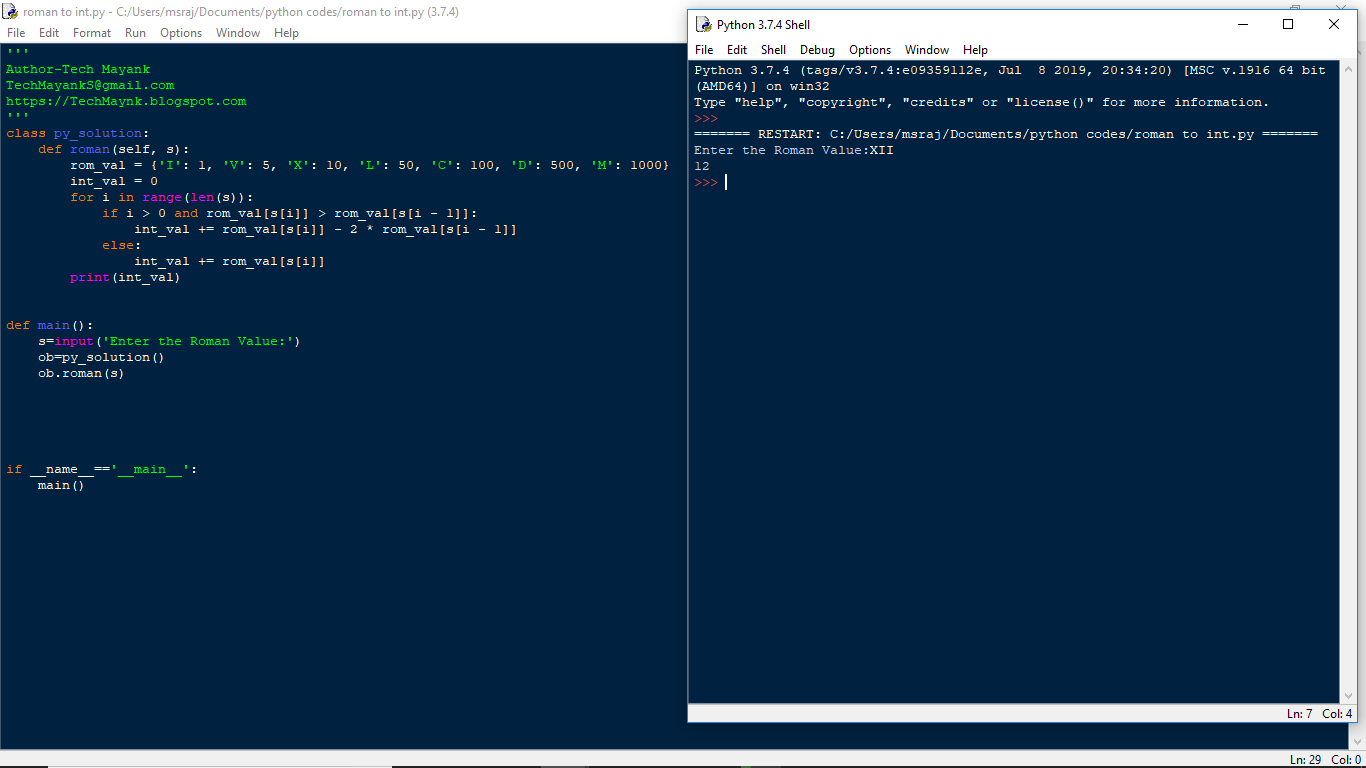The width and height of the screenshot is (1366, 768).
Task: Open the Debug menu in Python Shell
Action: coord(817,50)
